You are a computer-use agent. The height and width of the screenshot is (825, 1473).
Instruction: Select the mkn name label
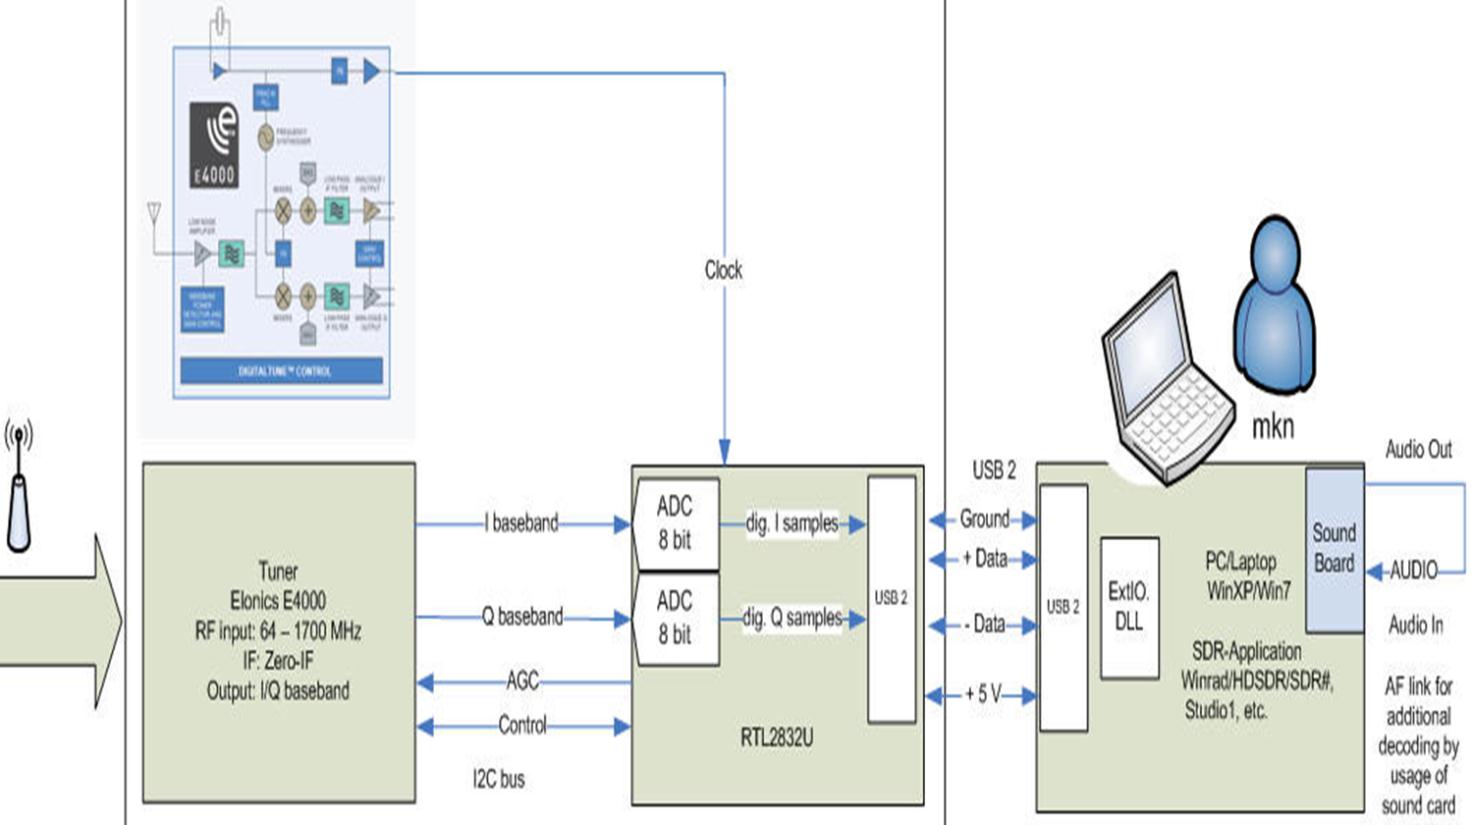(x=1273, y=427)
